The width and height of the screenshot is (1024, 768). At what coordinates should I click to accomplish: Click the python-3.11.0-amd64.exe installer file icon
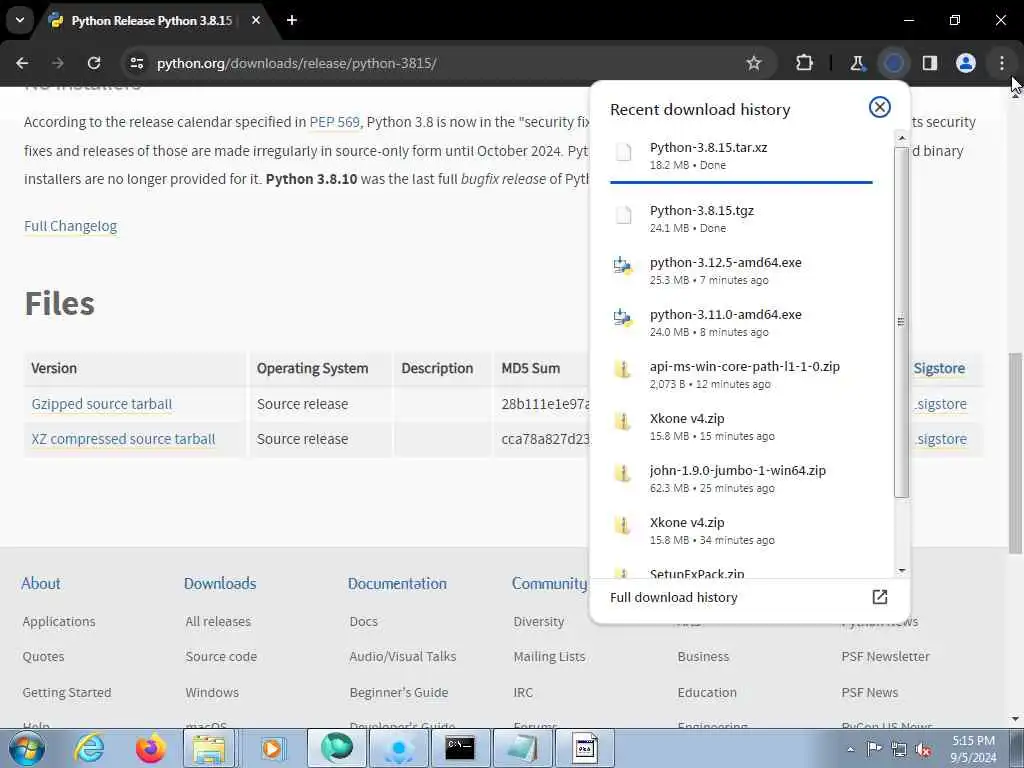[623, 318]
